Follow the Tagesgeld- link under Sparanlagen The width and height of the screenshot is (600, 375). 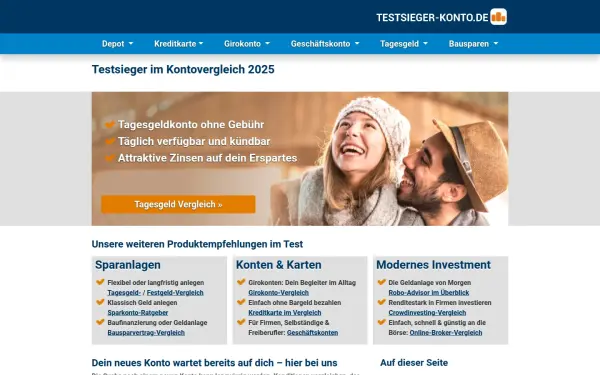point(124,293)
